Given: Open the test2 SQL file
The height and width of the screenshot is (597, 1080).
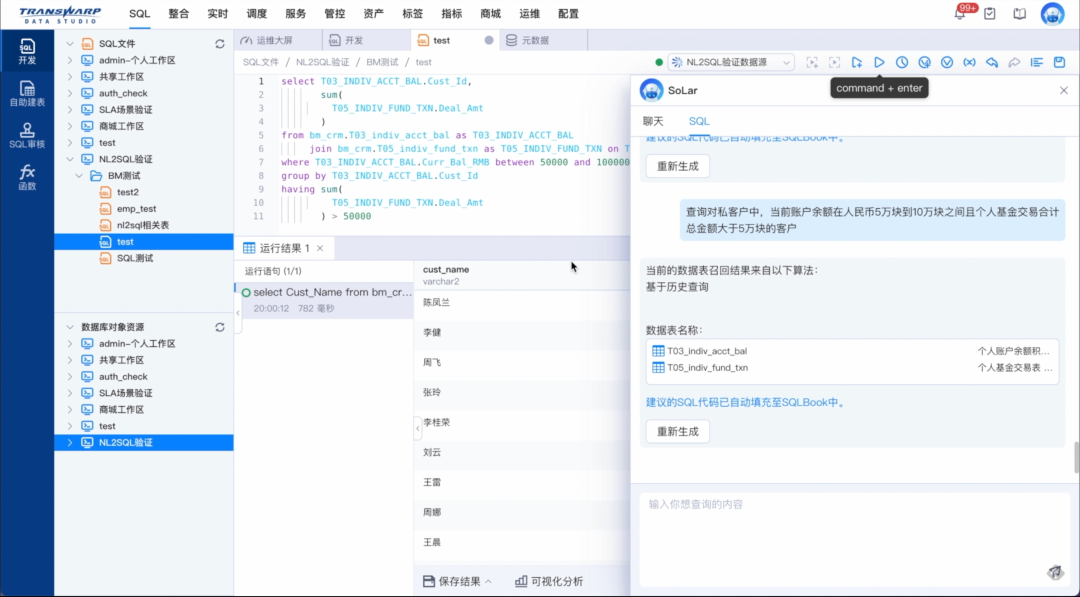Looking at the screenshot, I should tap(127, 192).
